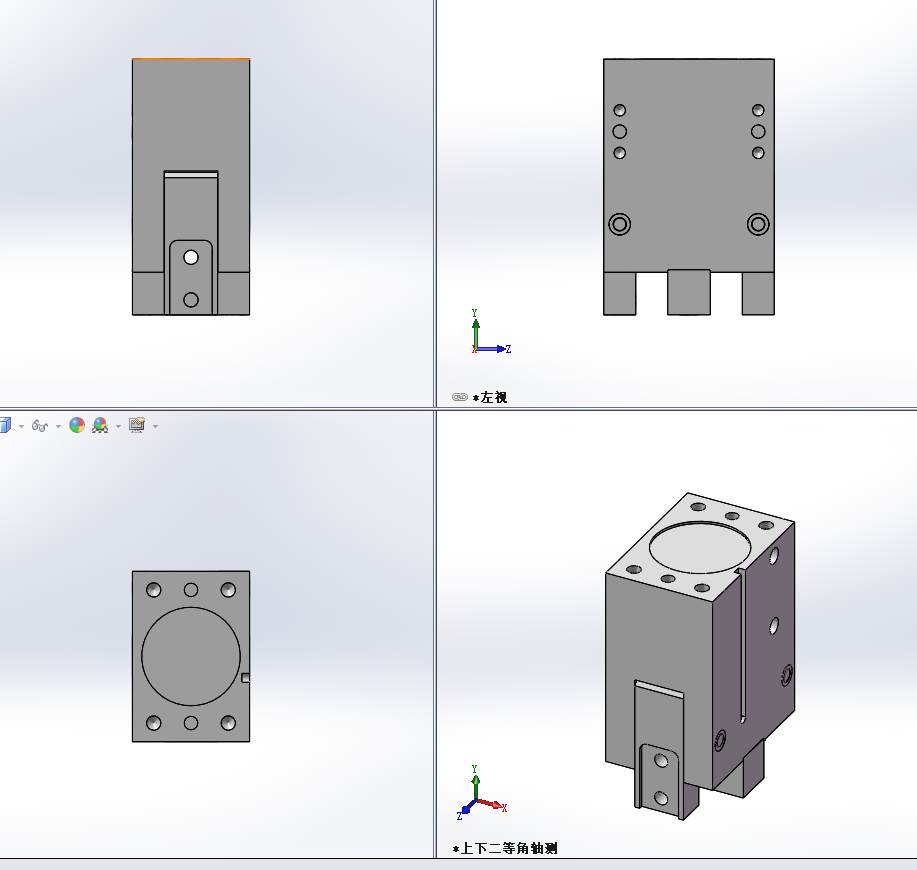This screenshot has width=917, height=870.
Task: Select the large circular recess in isometric view
Action: pyautogui.click(x=700, y=547)
